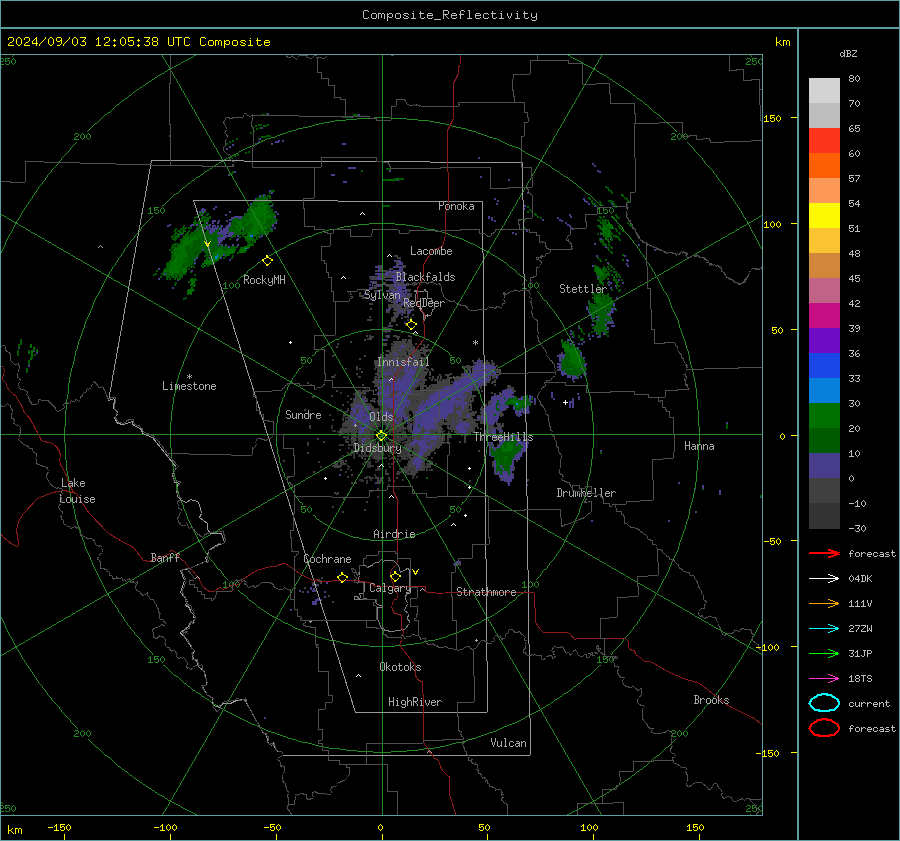Click the asterisk marker above Limestone
Image resolution: width=900 pixels, height=841 pixels.
click(x=189, y=377)
